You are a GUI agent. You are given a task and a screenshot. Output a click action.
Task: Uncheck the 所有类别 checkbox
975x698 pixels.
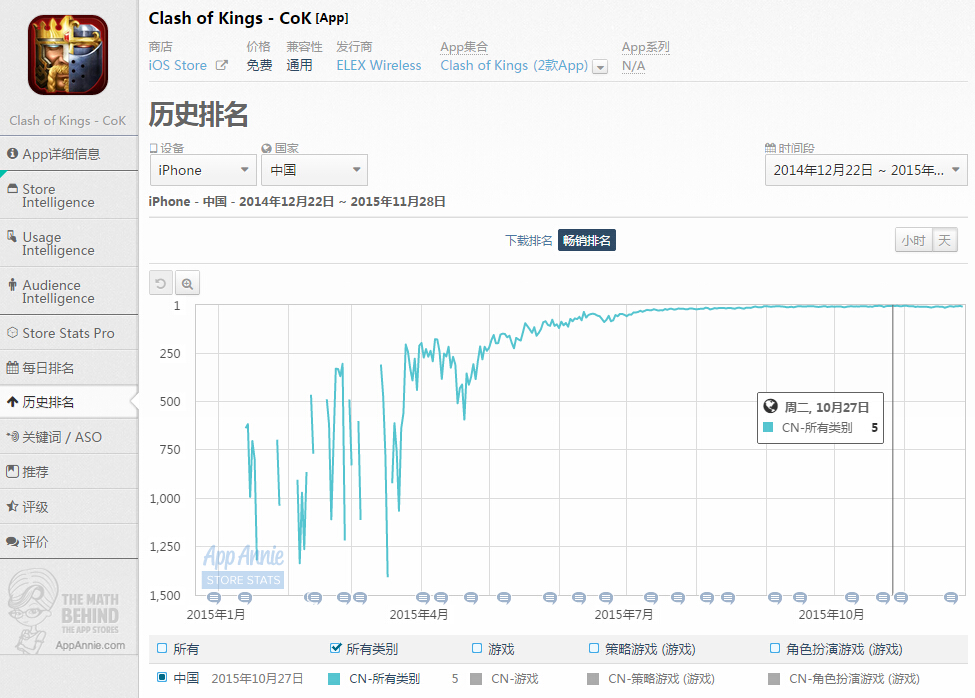pyautogui.click(x=335, y=648)
